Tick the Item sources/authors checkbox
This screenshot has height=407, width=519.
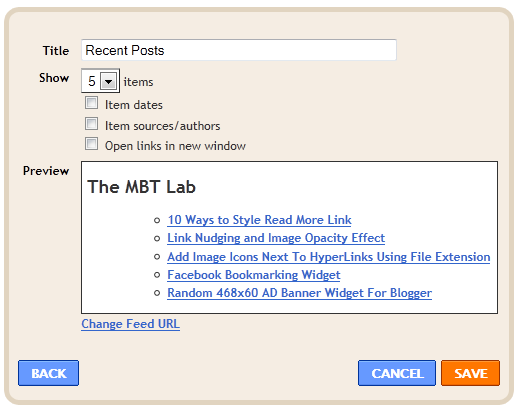click(x=91, y=124)
